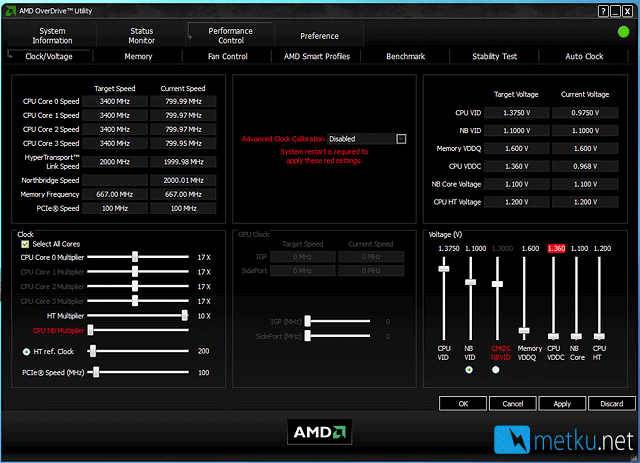Click the SidePort (MHz) slider handle
Viewport: 640px width, 463px height.
[308, 336]
